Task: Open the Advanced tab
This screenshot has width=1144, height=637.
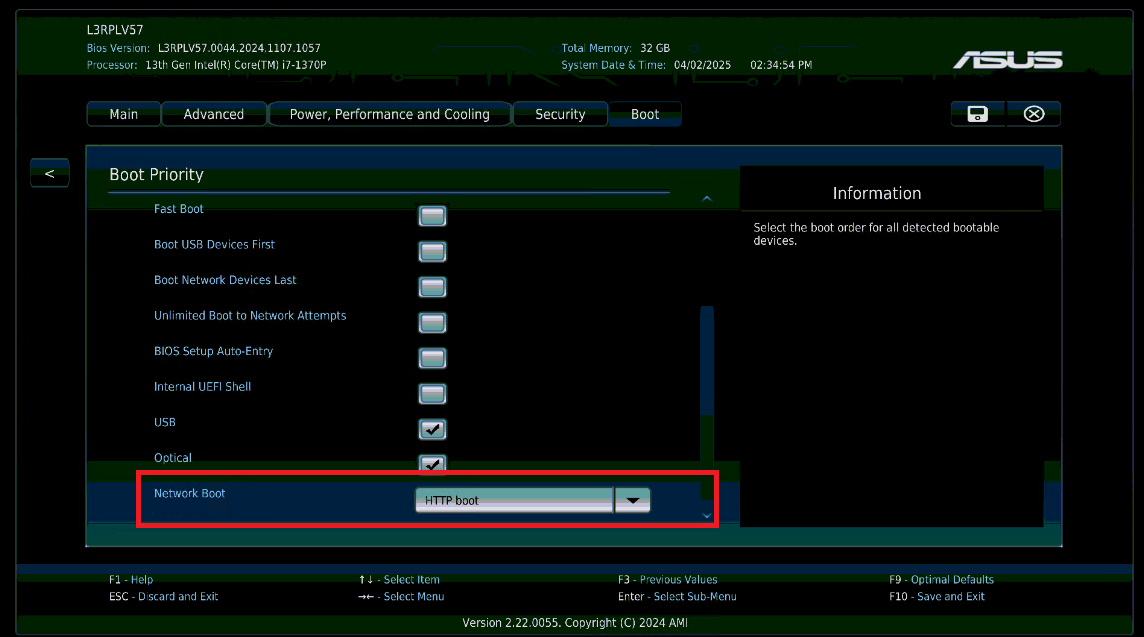Action: coord(213,113)
